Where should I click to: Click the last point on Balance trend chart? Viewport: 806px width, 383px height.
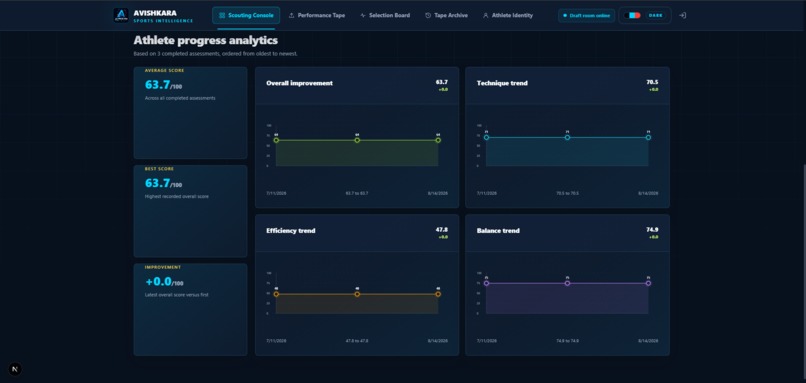click(x=648, y=283)
